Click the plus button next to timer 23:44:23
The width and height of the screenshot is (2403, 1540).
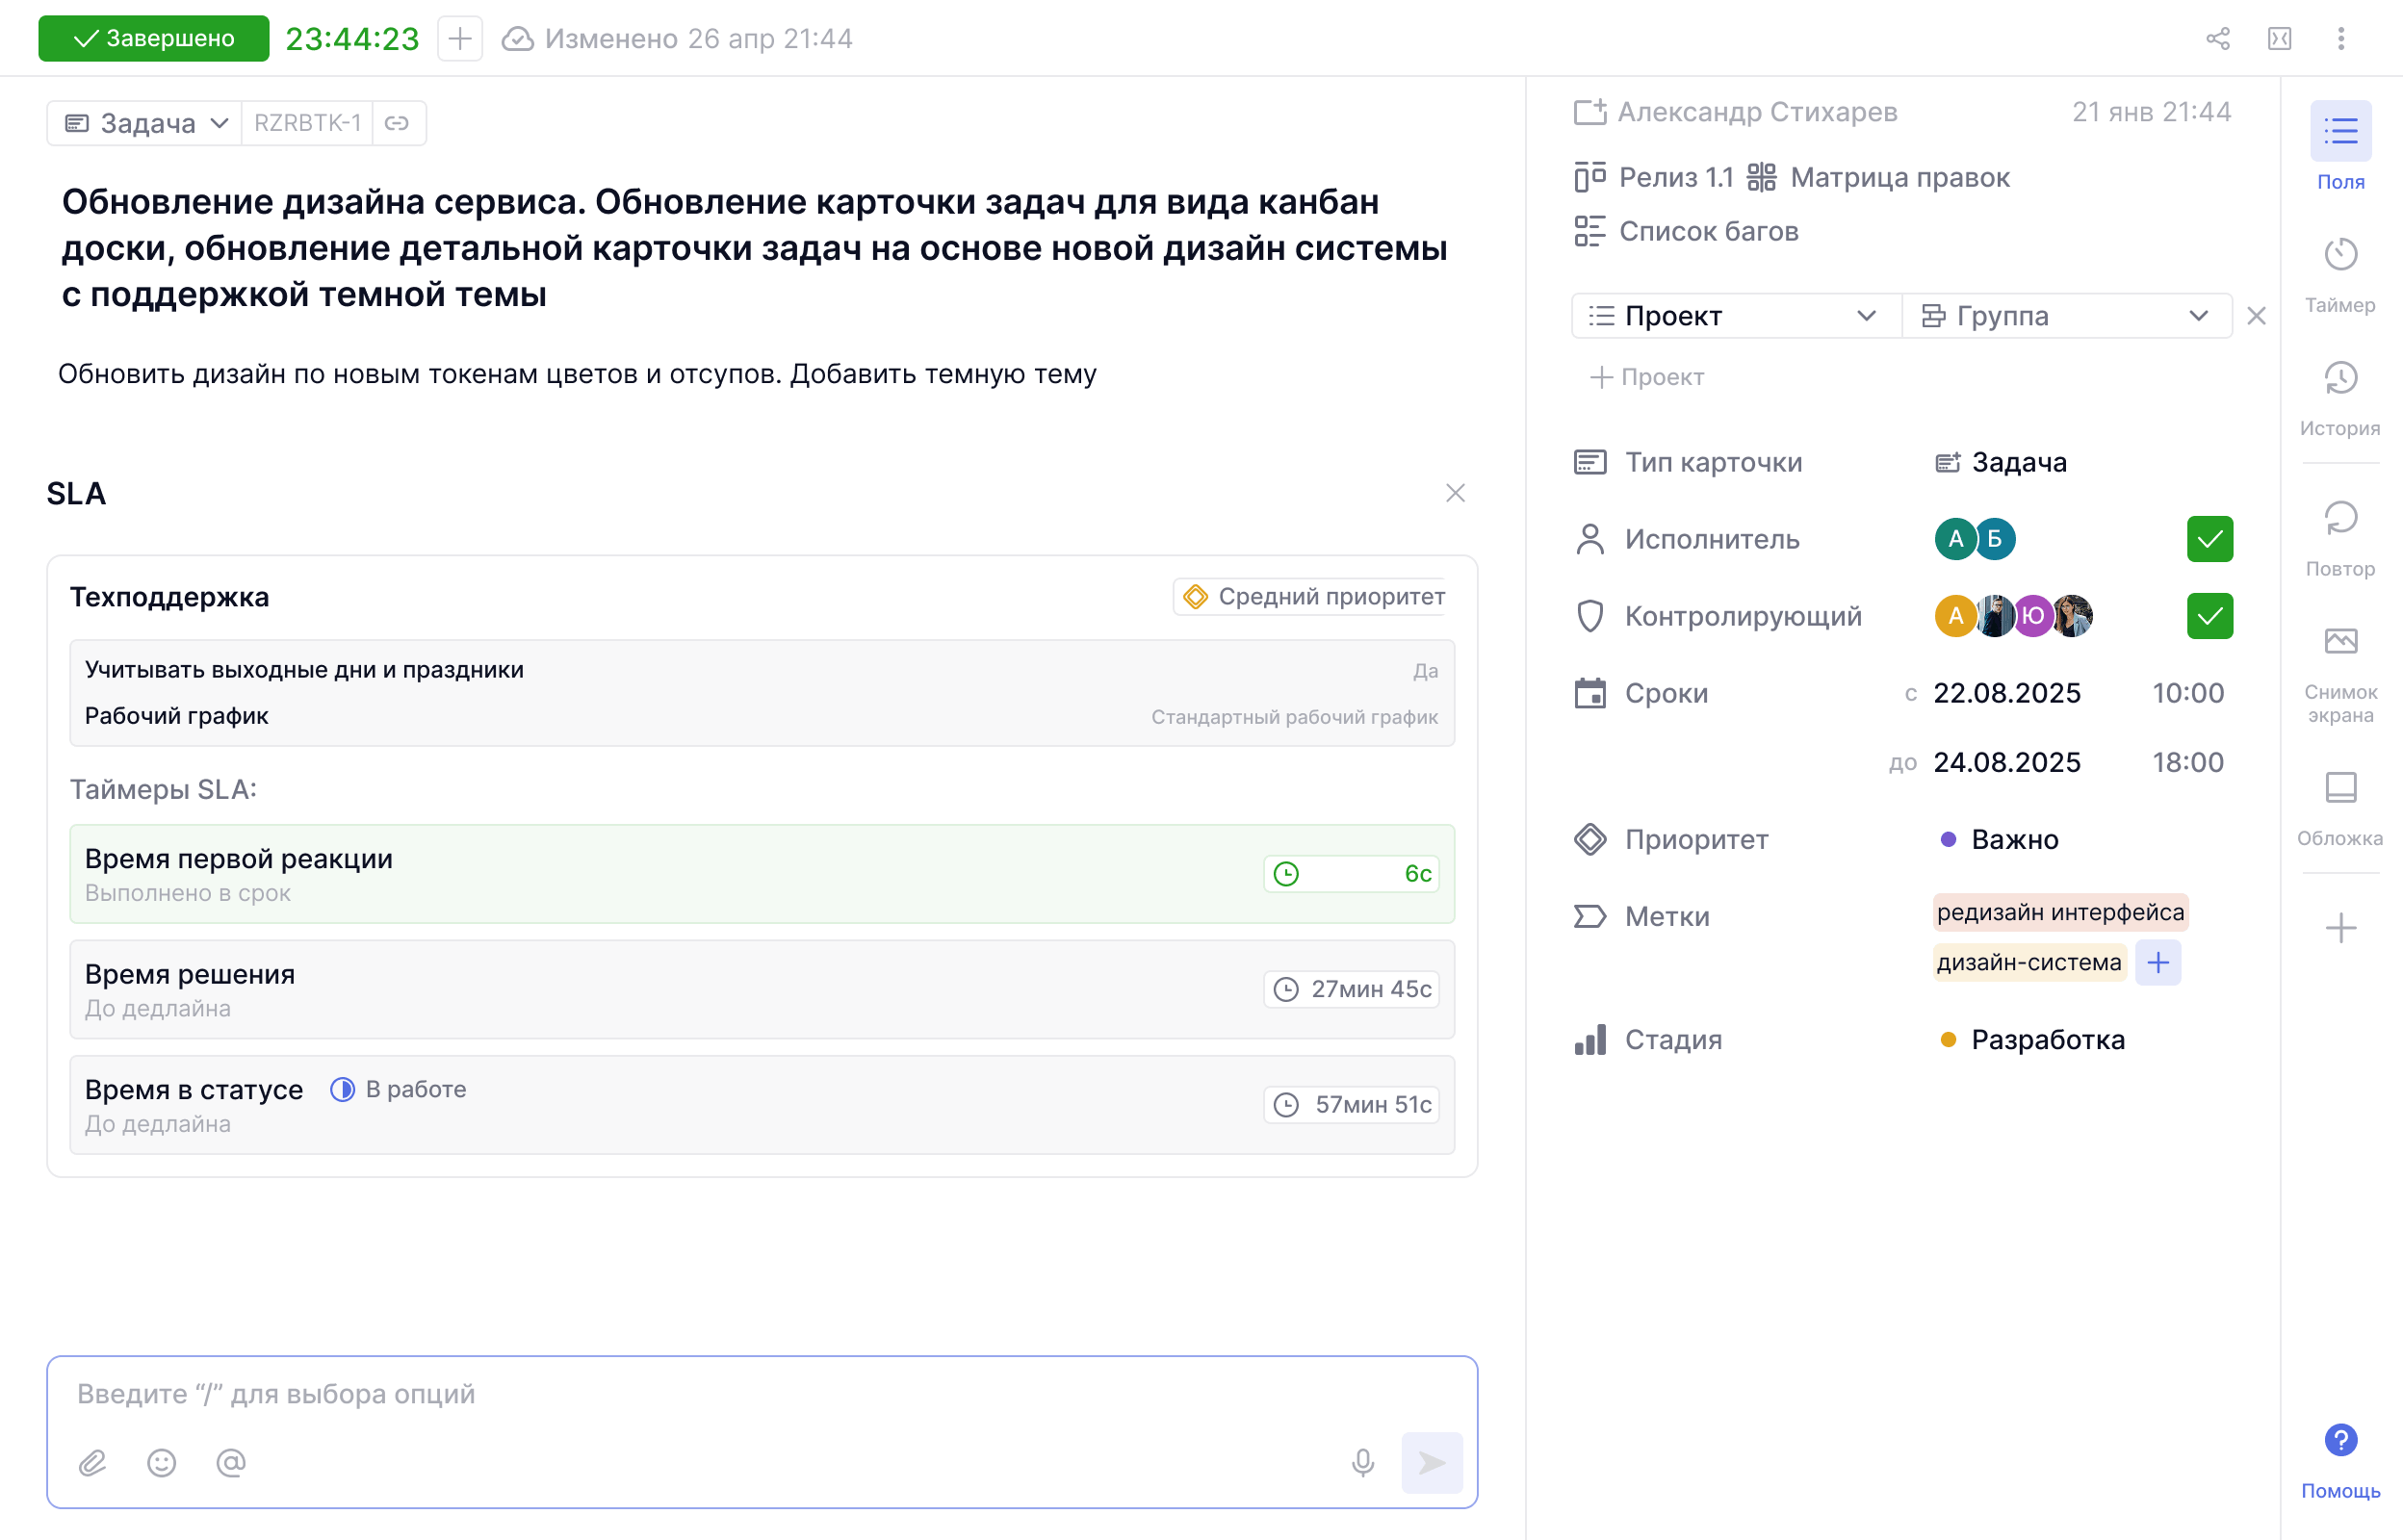click(x=460, y=39)
